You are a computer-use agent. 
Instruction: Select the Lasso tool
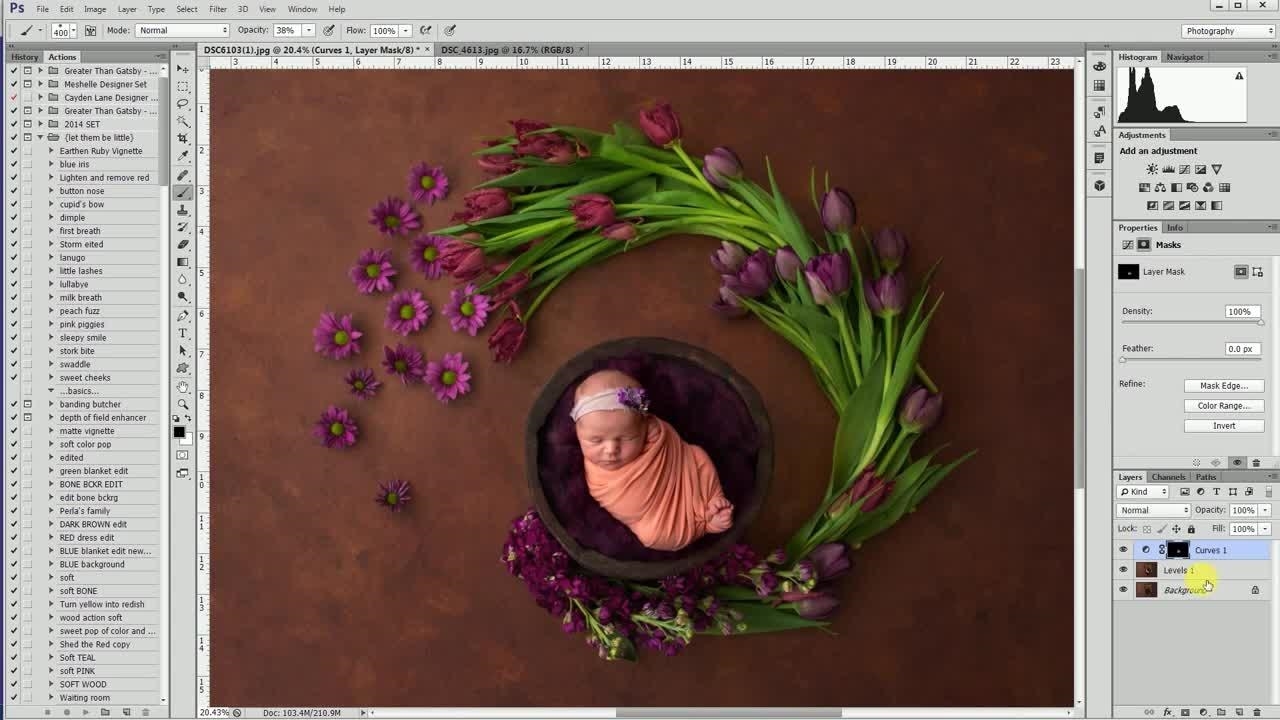183,103
